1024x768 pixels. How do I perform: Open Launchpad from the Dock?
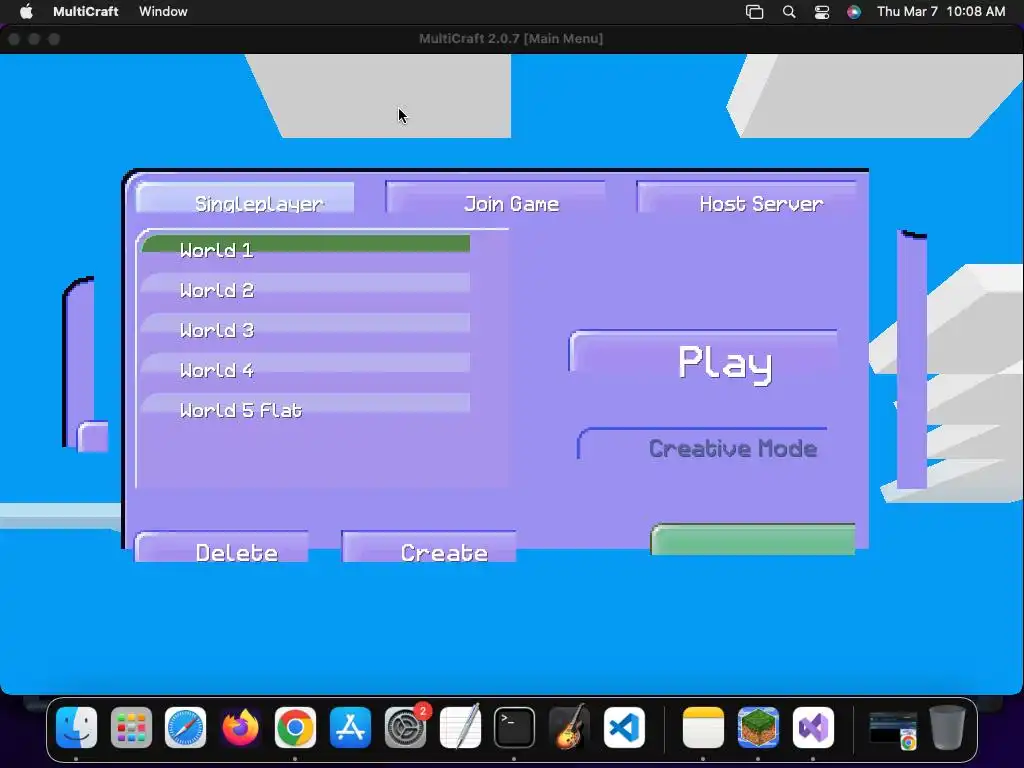(x=131, y=728)
